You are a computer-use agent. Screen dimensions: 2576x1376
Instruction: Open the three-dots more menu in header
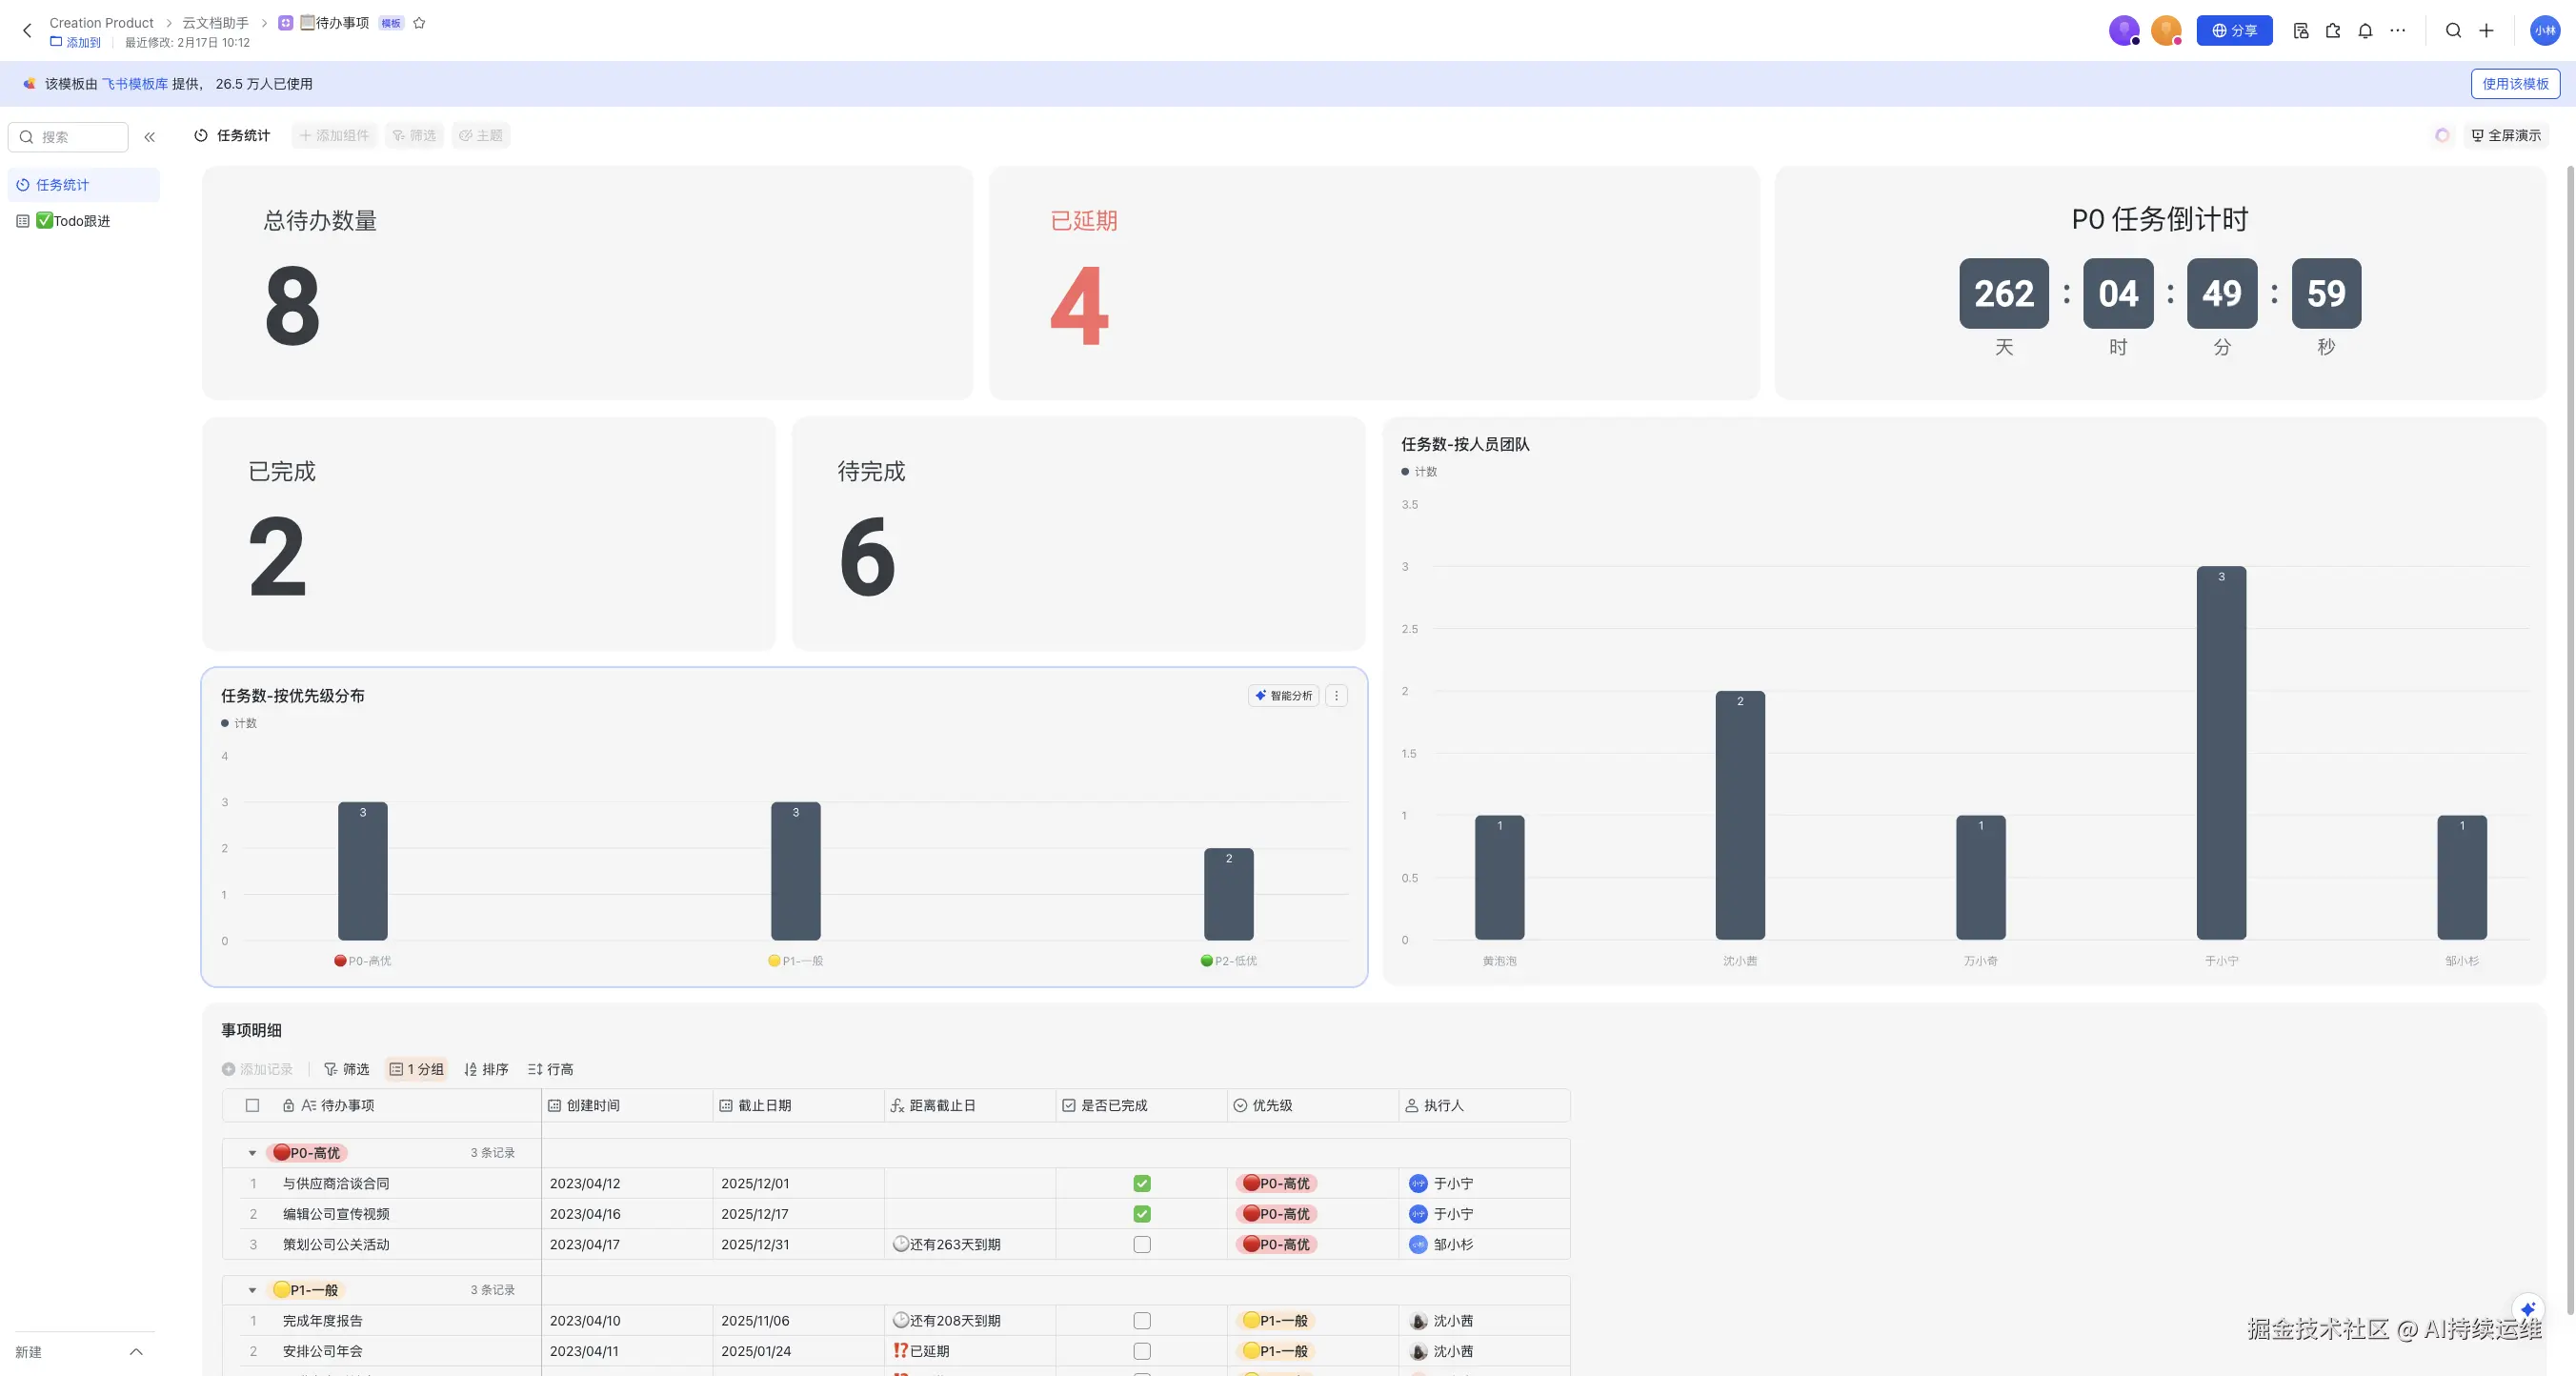2398,31
